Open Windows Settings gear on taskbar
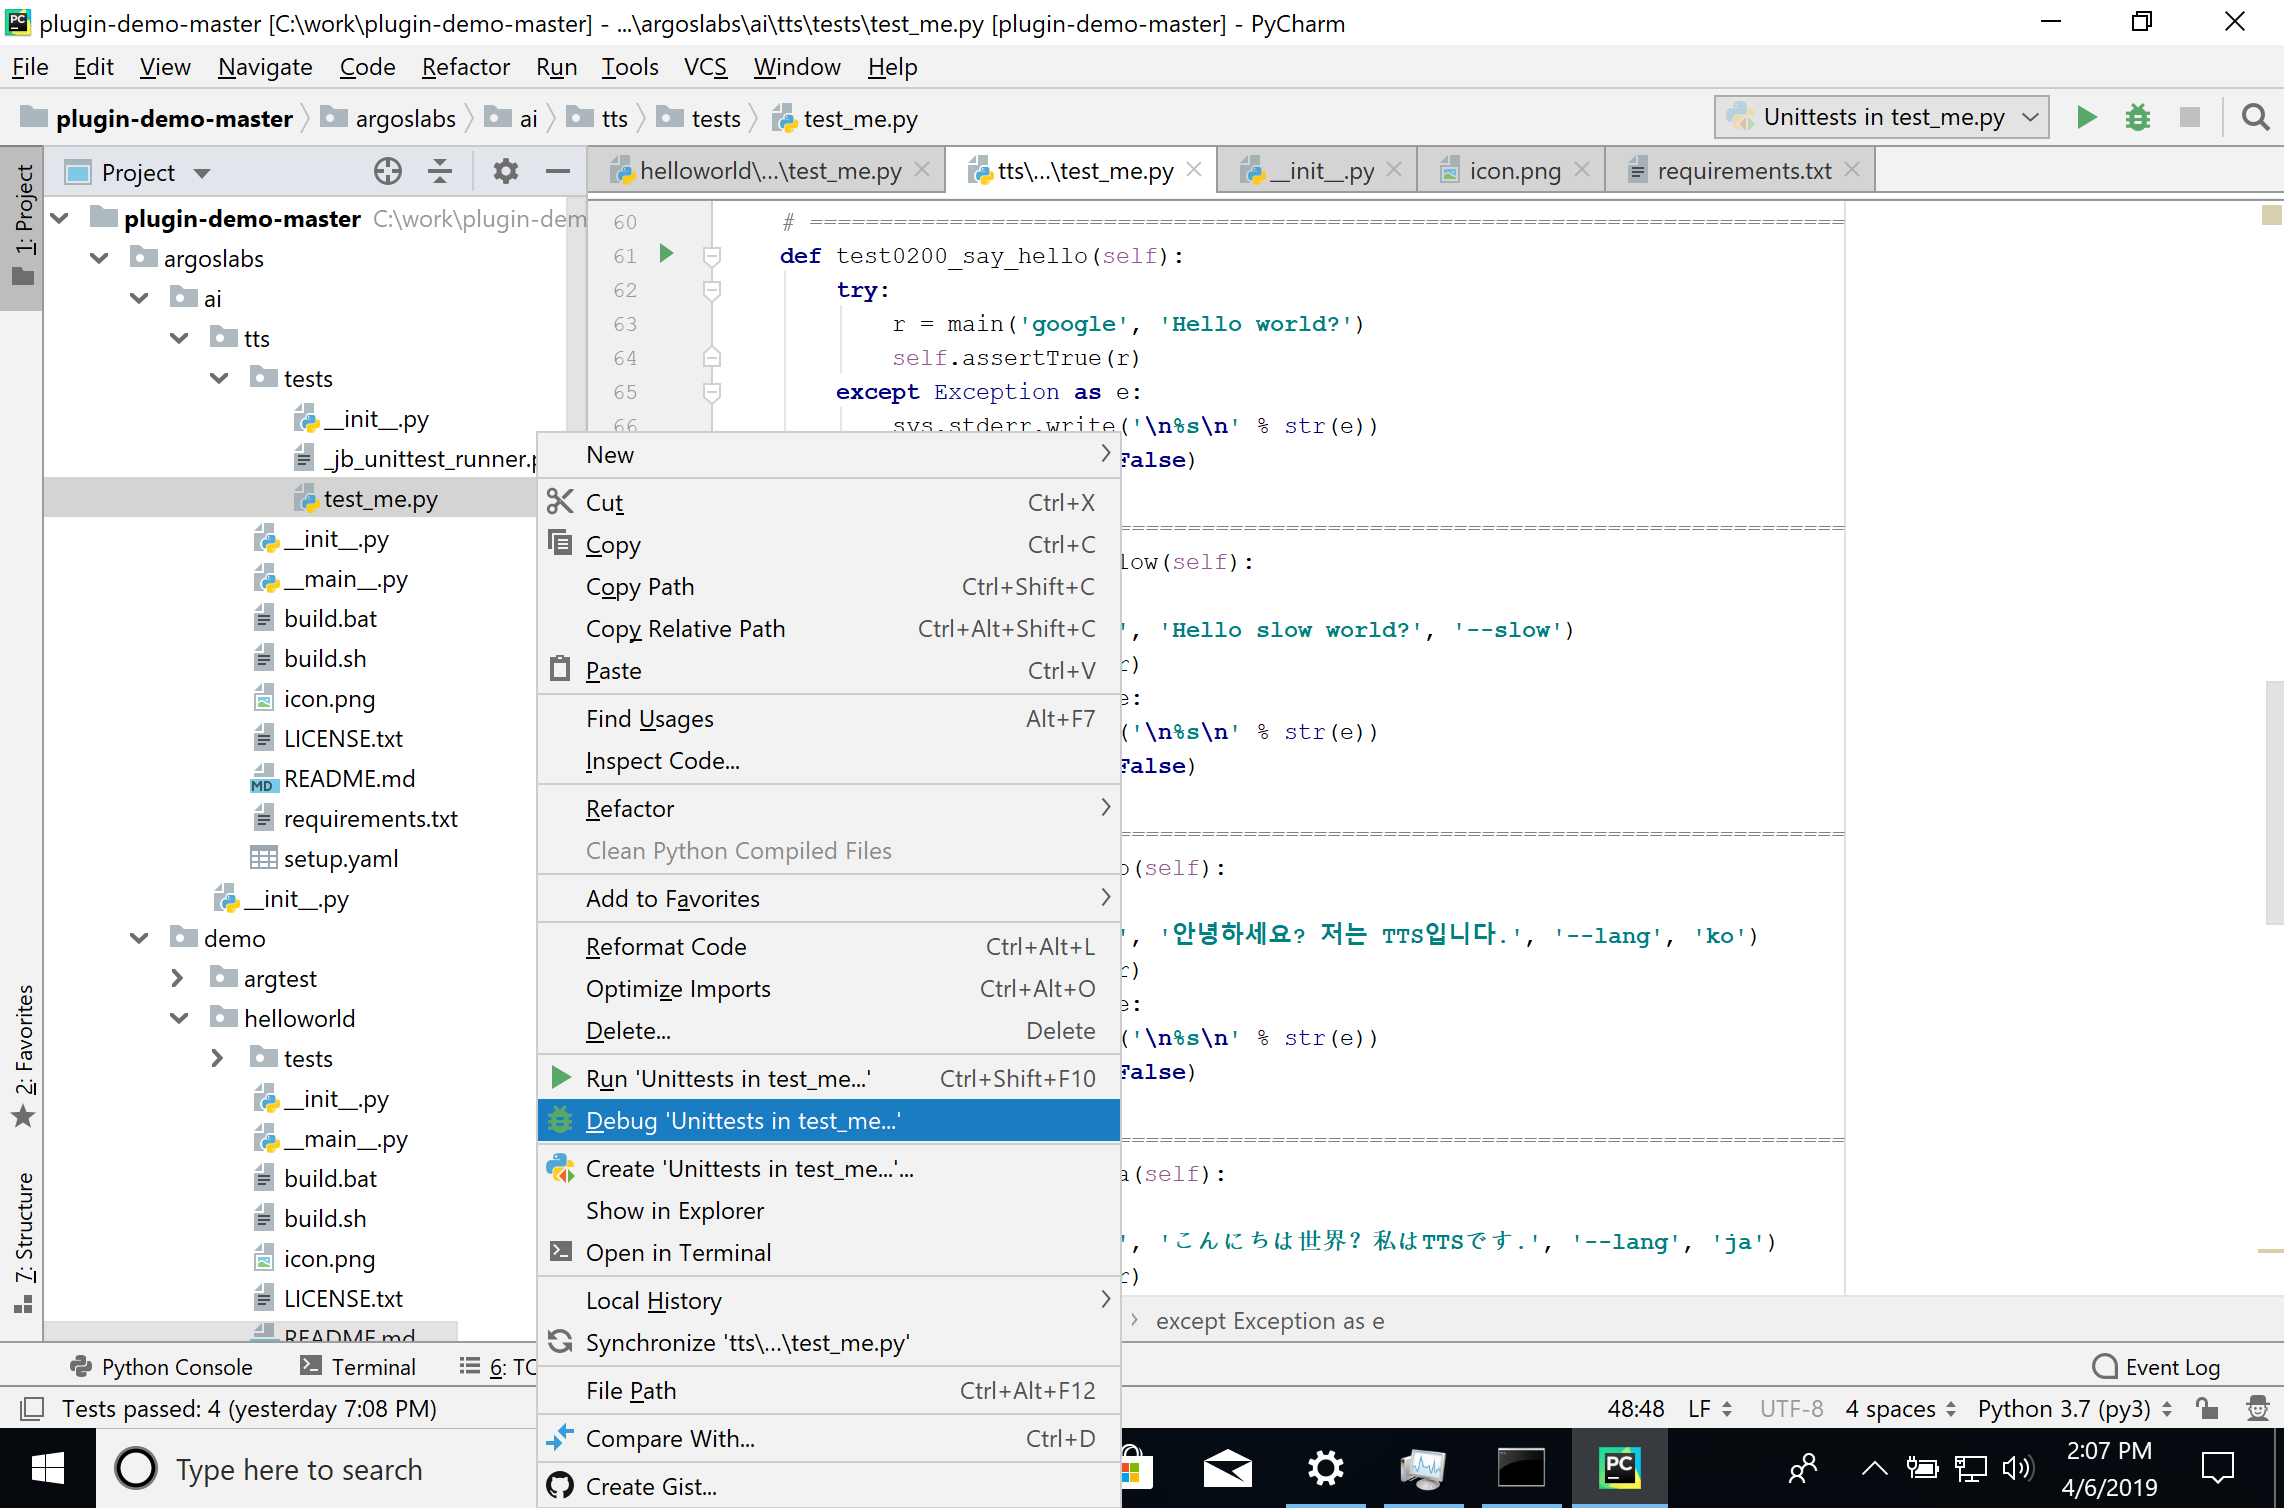This screenshot has width=2284, height=1508. 1325,1469
